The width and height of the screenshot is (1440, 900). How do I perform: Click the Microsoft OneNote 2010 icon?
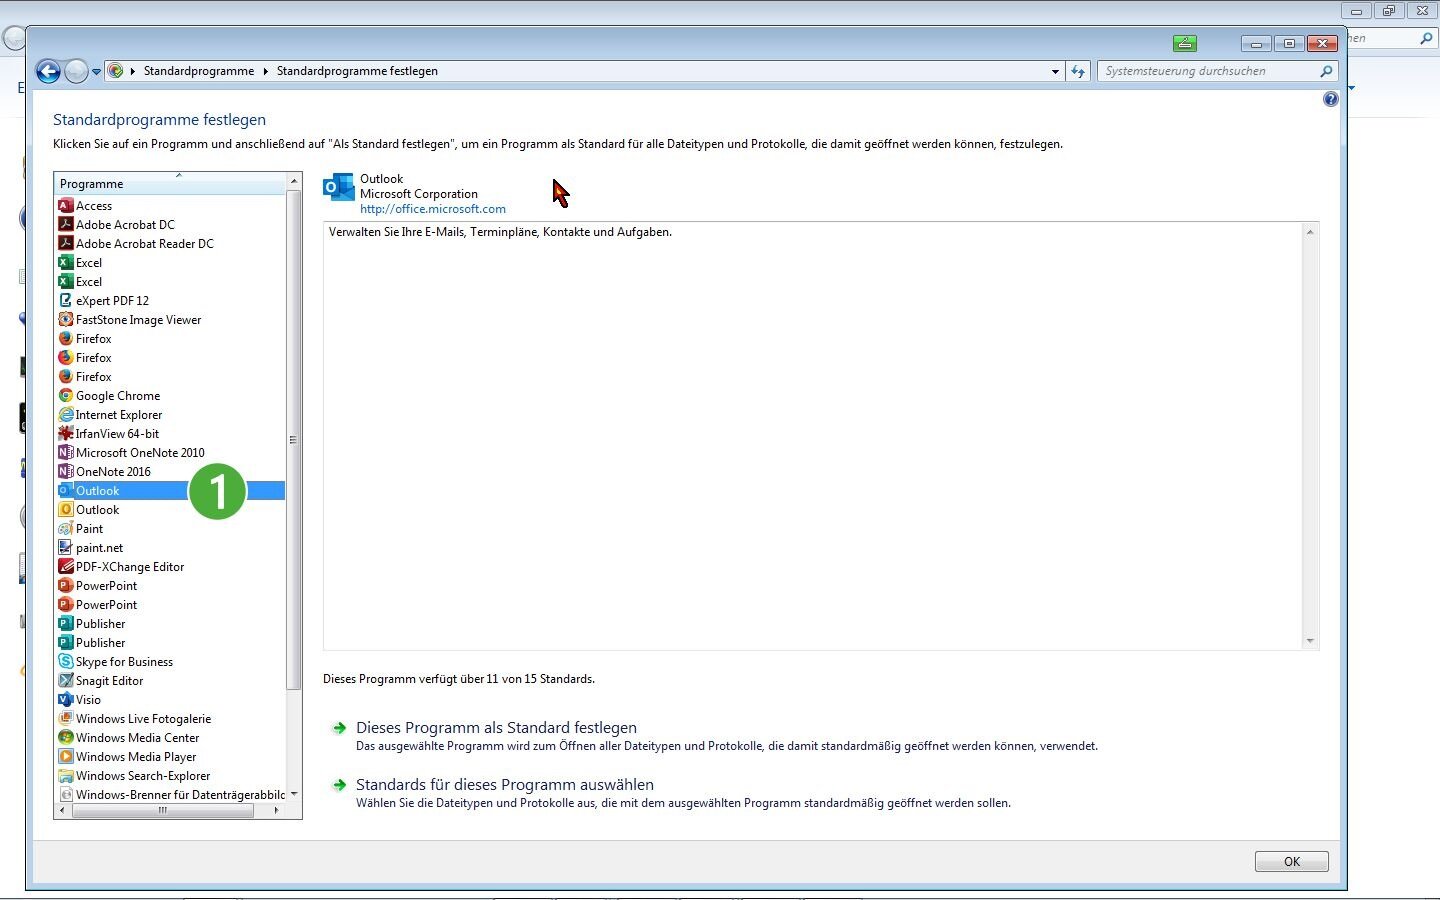tap(66, 453)
